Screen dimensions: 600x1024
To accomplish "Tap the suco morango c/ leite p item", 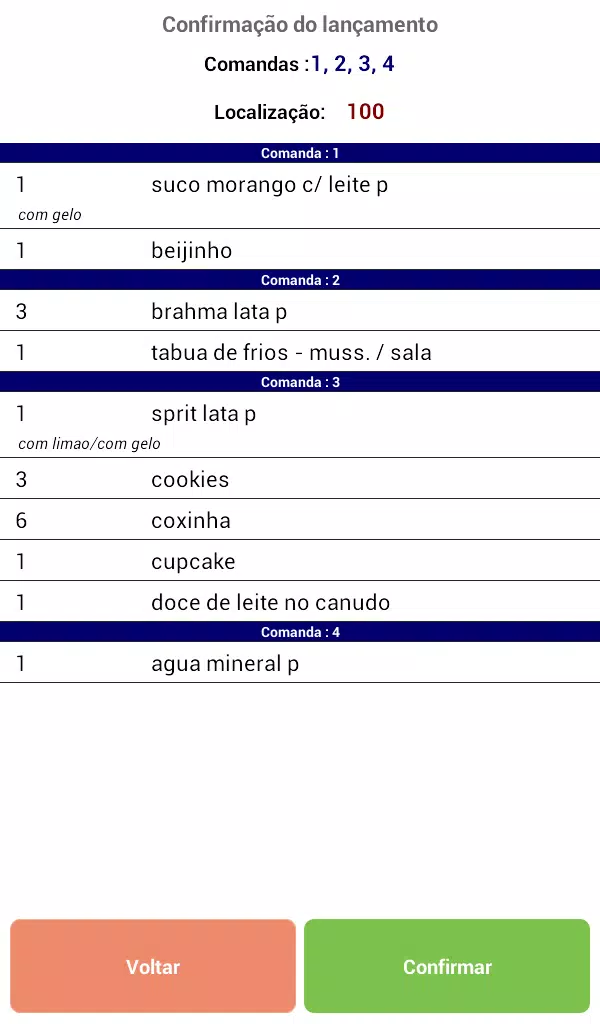I will tap(300, 195).
